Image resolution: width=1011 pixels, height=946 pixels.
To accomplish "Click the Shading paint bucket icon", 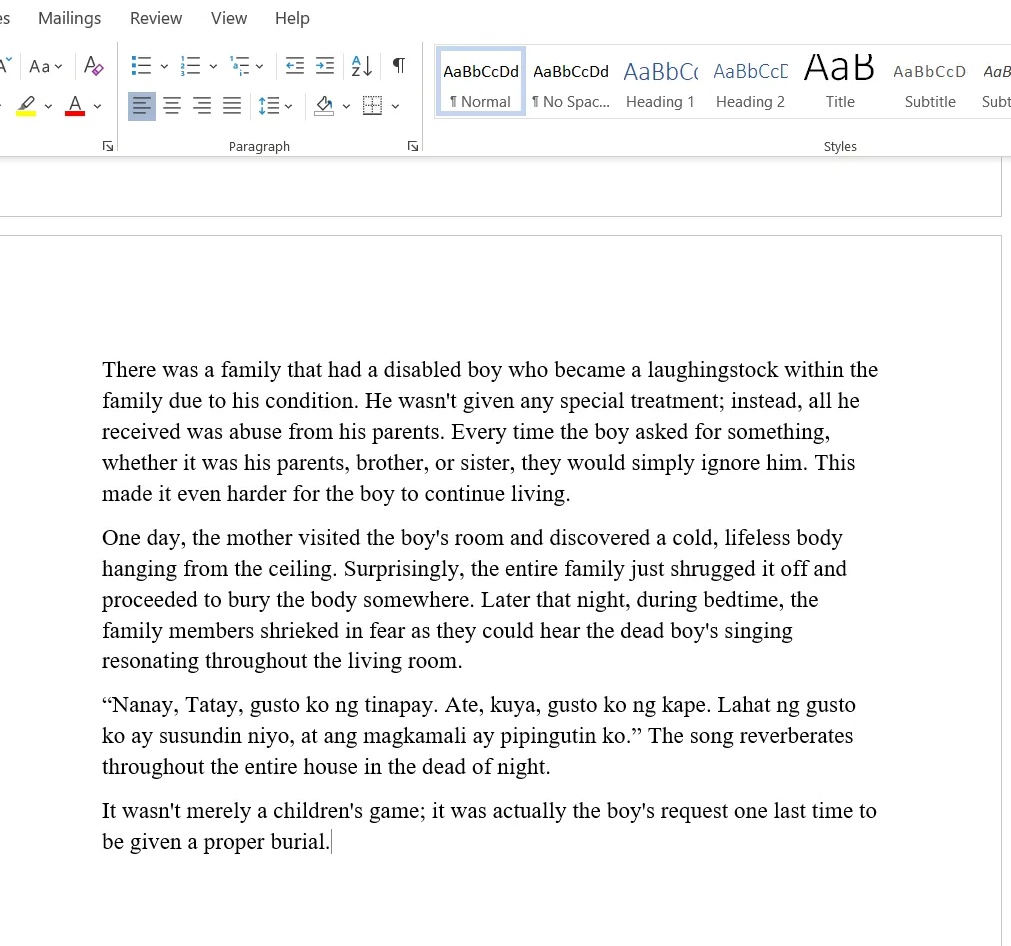I will click(x=324, y=106).
